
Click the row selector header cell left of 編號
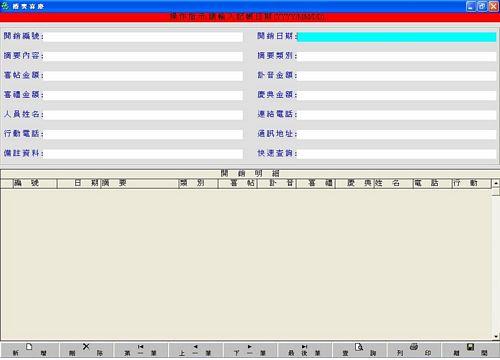click(7, 183)
